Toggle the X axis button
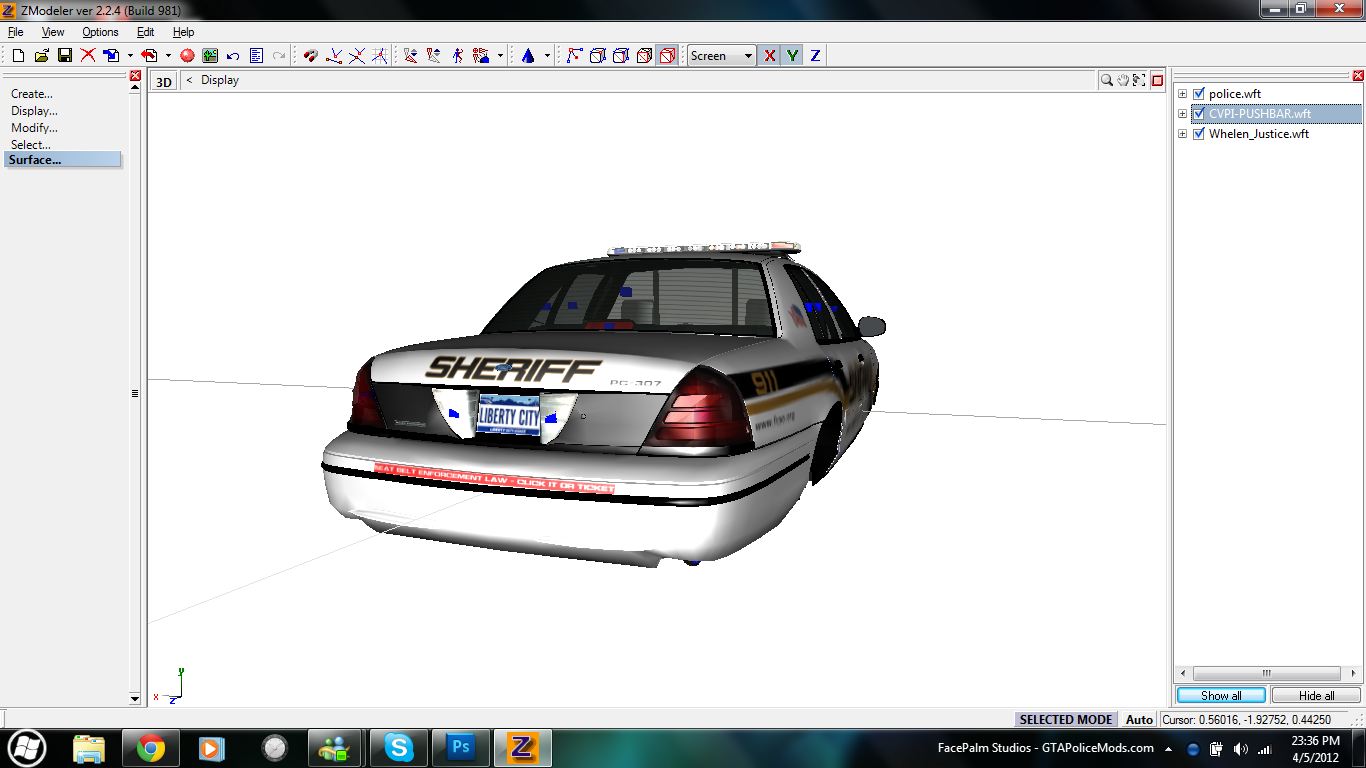Viewport: 1366px width, 768px height. pos(769,56)
